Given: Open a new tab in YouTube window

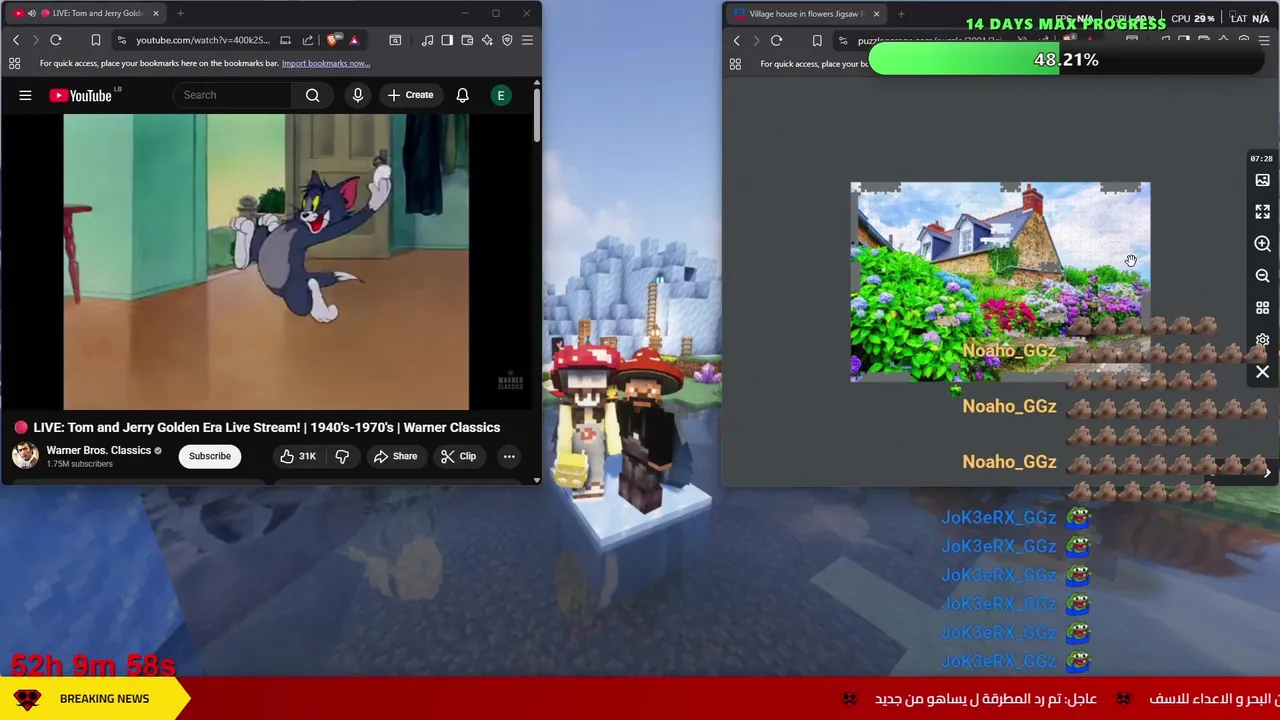Looking at the screenshot, I should coord(180,13).
